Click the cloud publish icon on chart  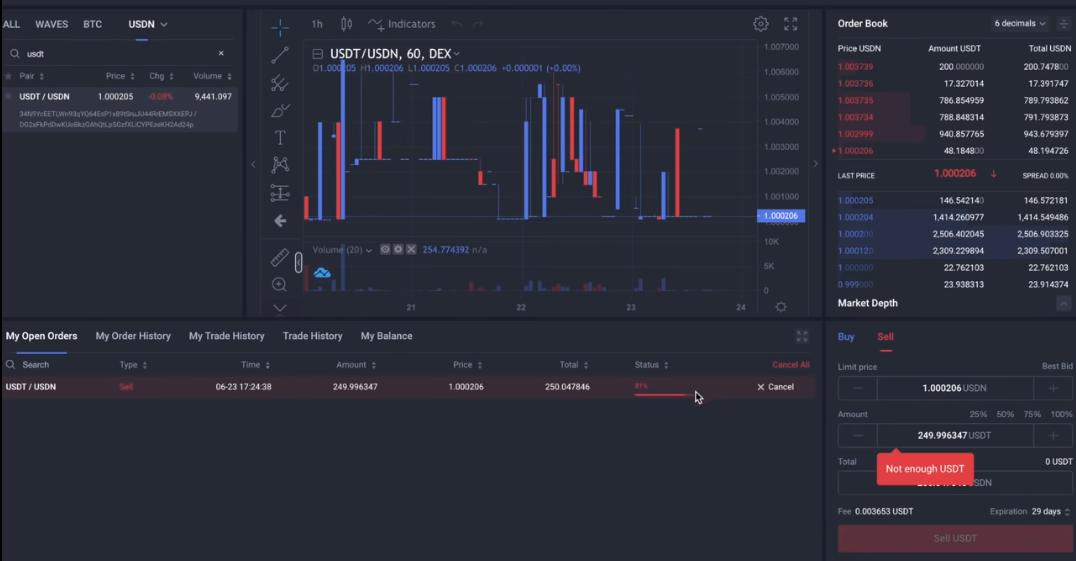coord(322,273)
